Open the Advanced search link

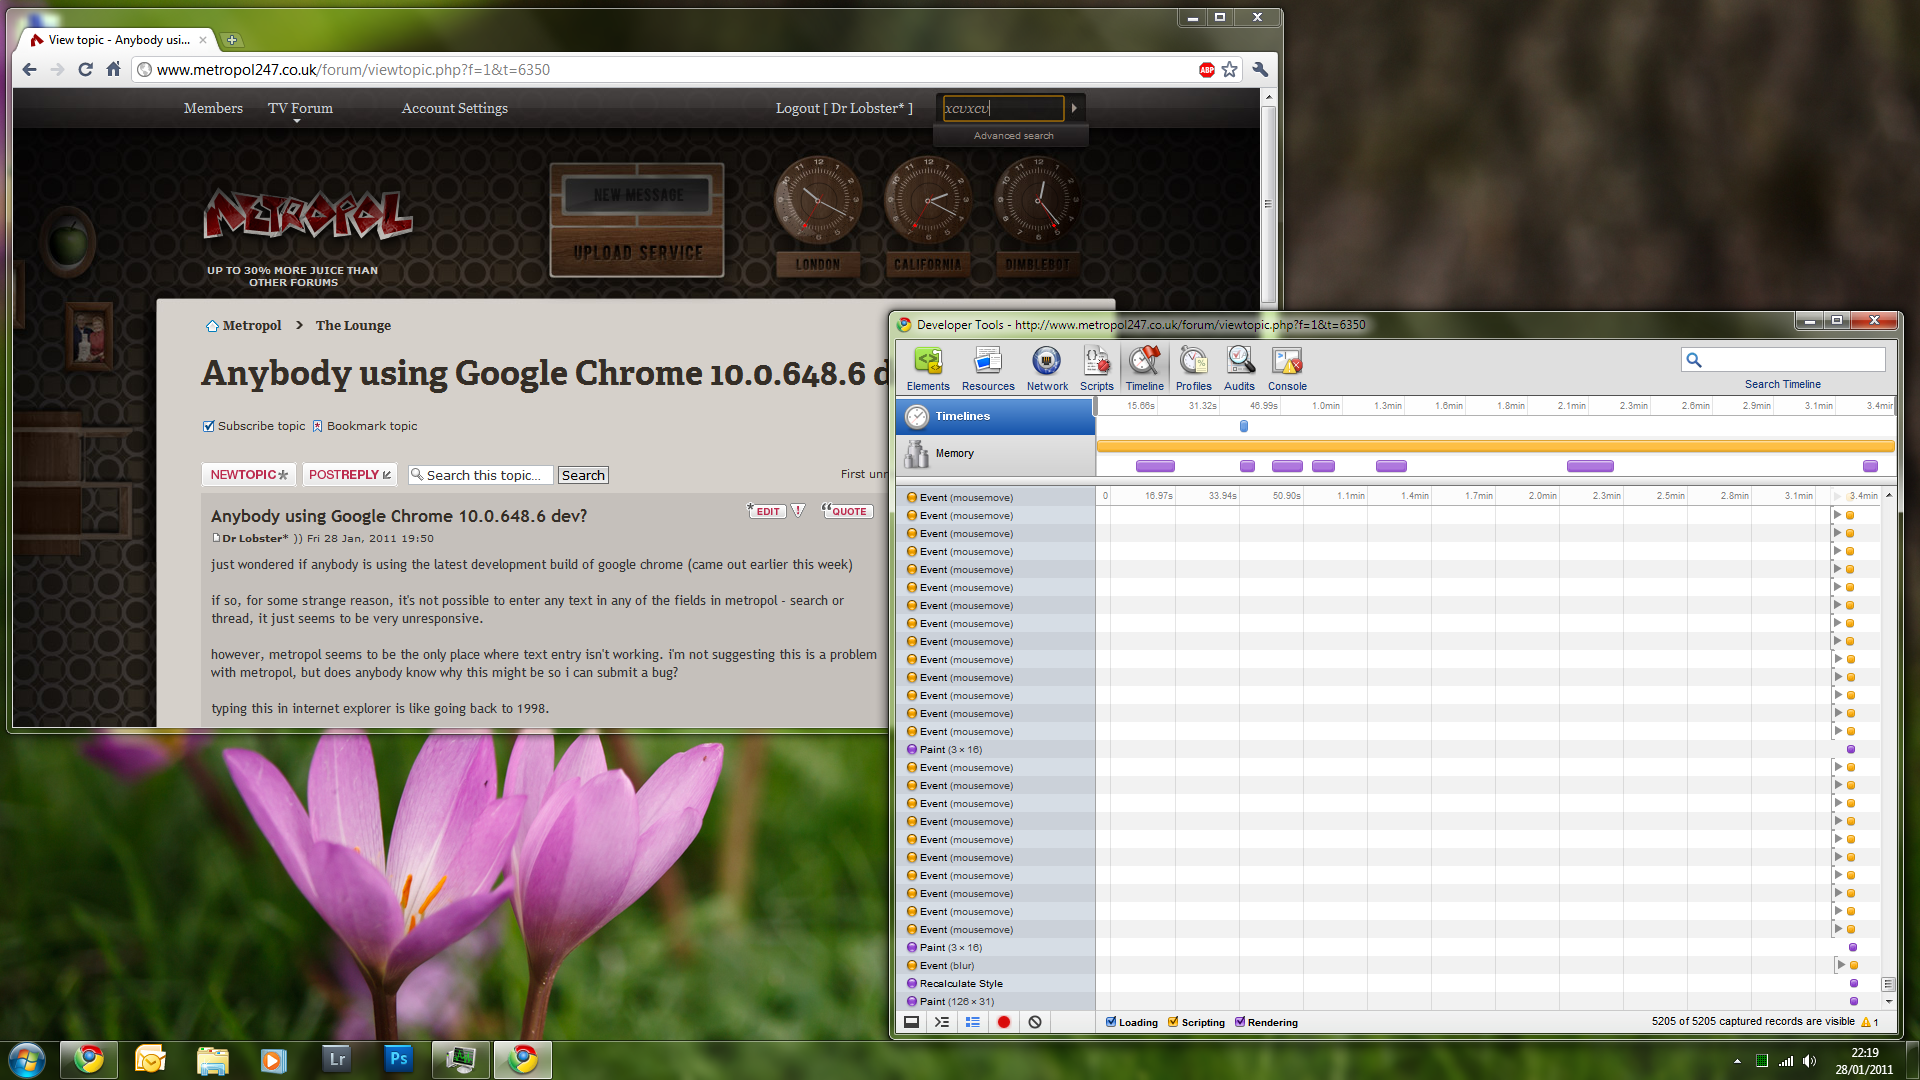pyautogui.click(x=1013, y=136)
